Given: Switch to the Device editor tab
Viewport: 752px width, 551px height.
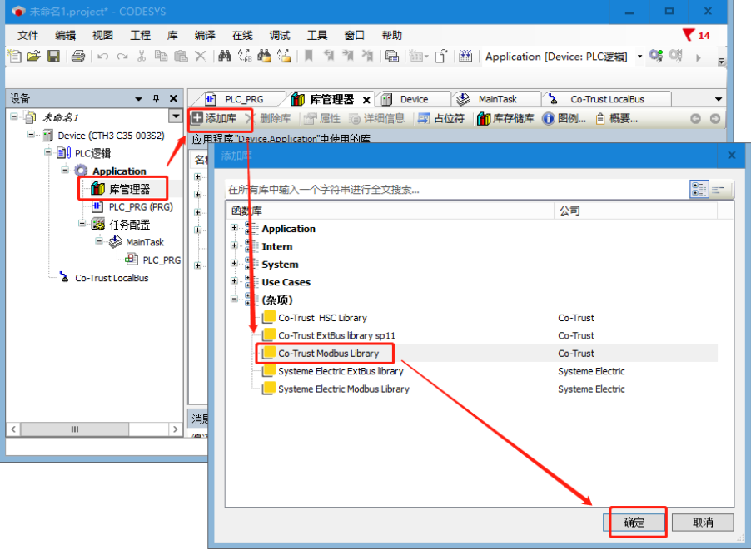Looking at the screenshot, I should tap(412, 99).
